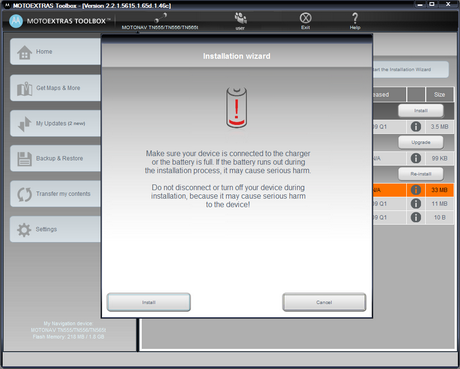Click the Install button in the wizard
Screen dimensions: 460x369
pos(149,302)
